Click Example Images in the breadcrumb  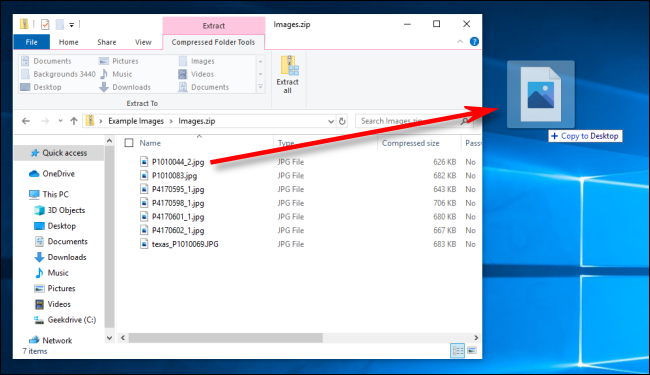tap(136, 121)
